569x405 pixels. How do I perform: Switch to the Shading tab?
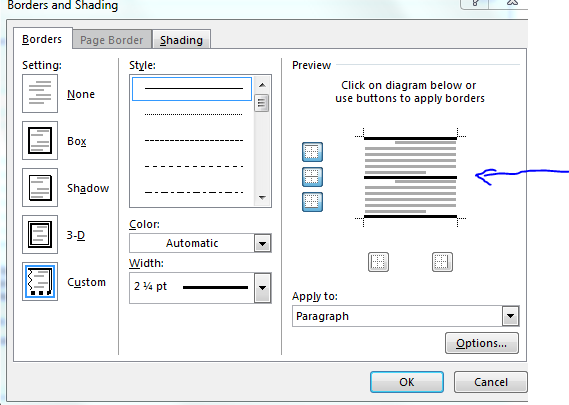181,40
